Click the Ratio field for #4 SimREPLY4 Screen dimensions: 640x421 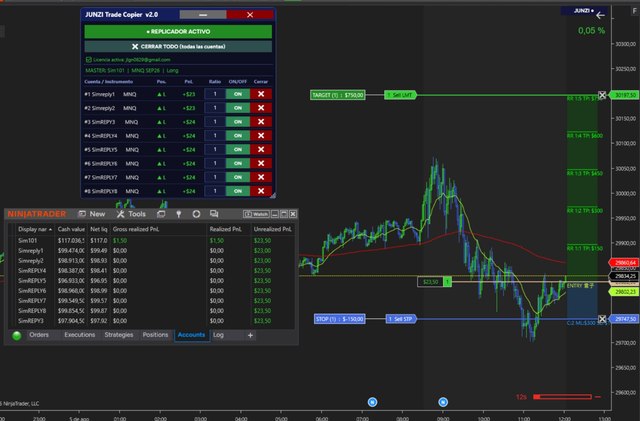pyautogui.click(x=215, y=136)
